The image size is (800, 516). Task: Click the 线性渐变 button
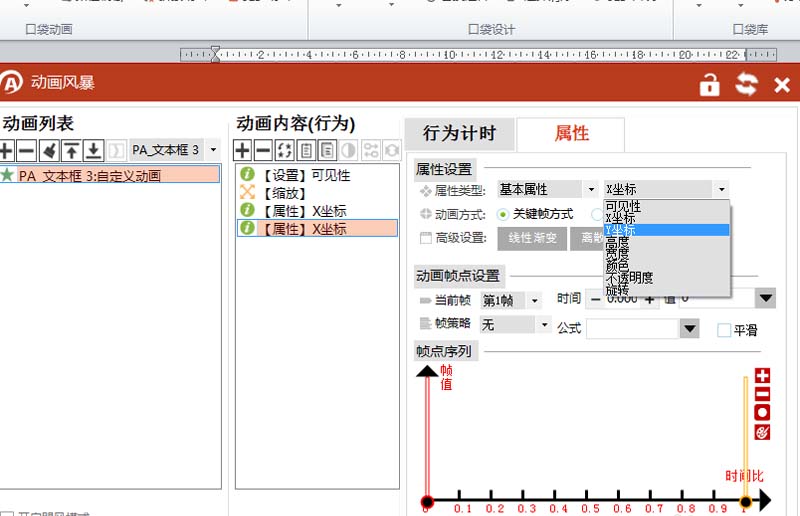pyautogui.click(x=532, y=238)
